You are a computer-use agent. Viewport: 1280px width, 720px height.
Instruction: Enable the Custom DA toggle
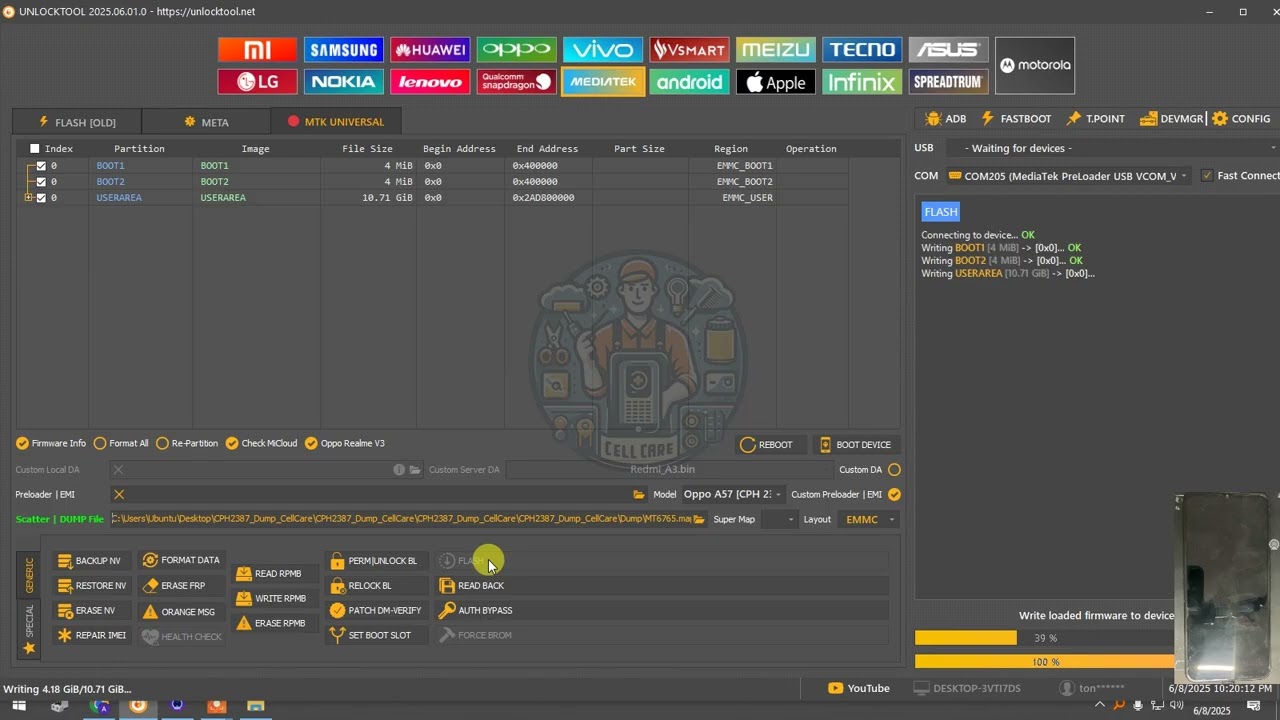[x=894, y=469]
